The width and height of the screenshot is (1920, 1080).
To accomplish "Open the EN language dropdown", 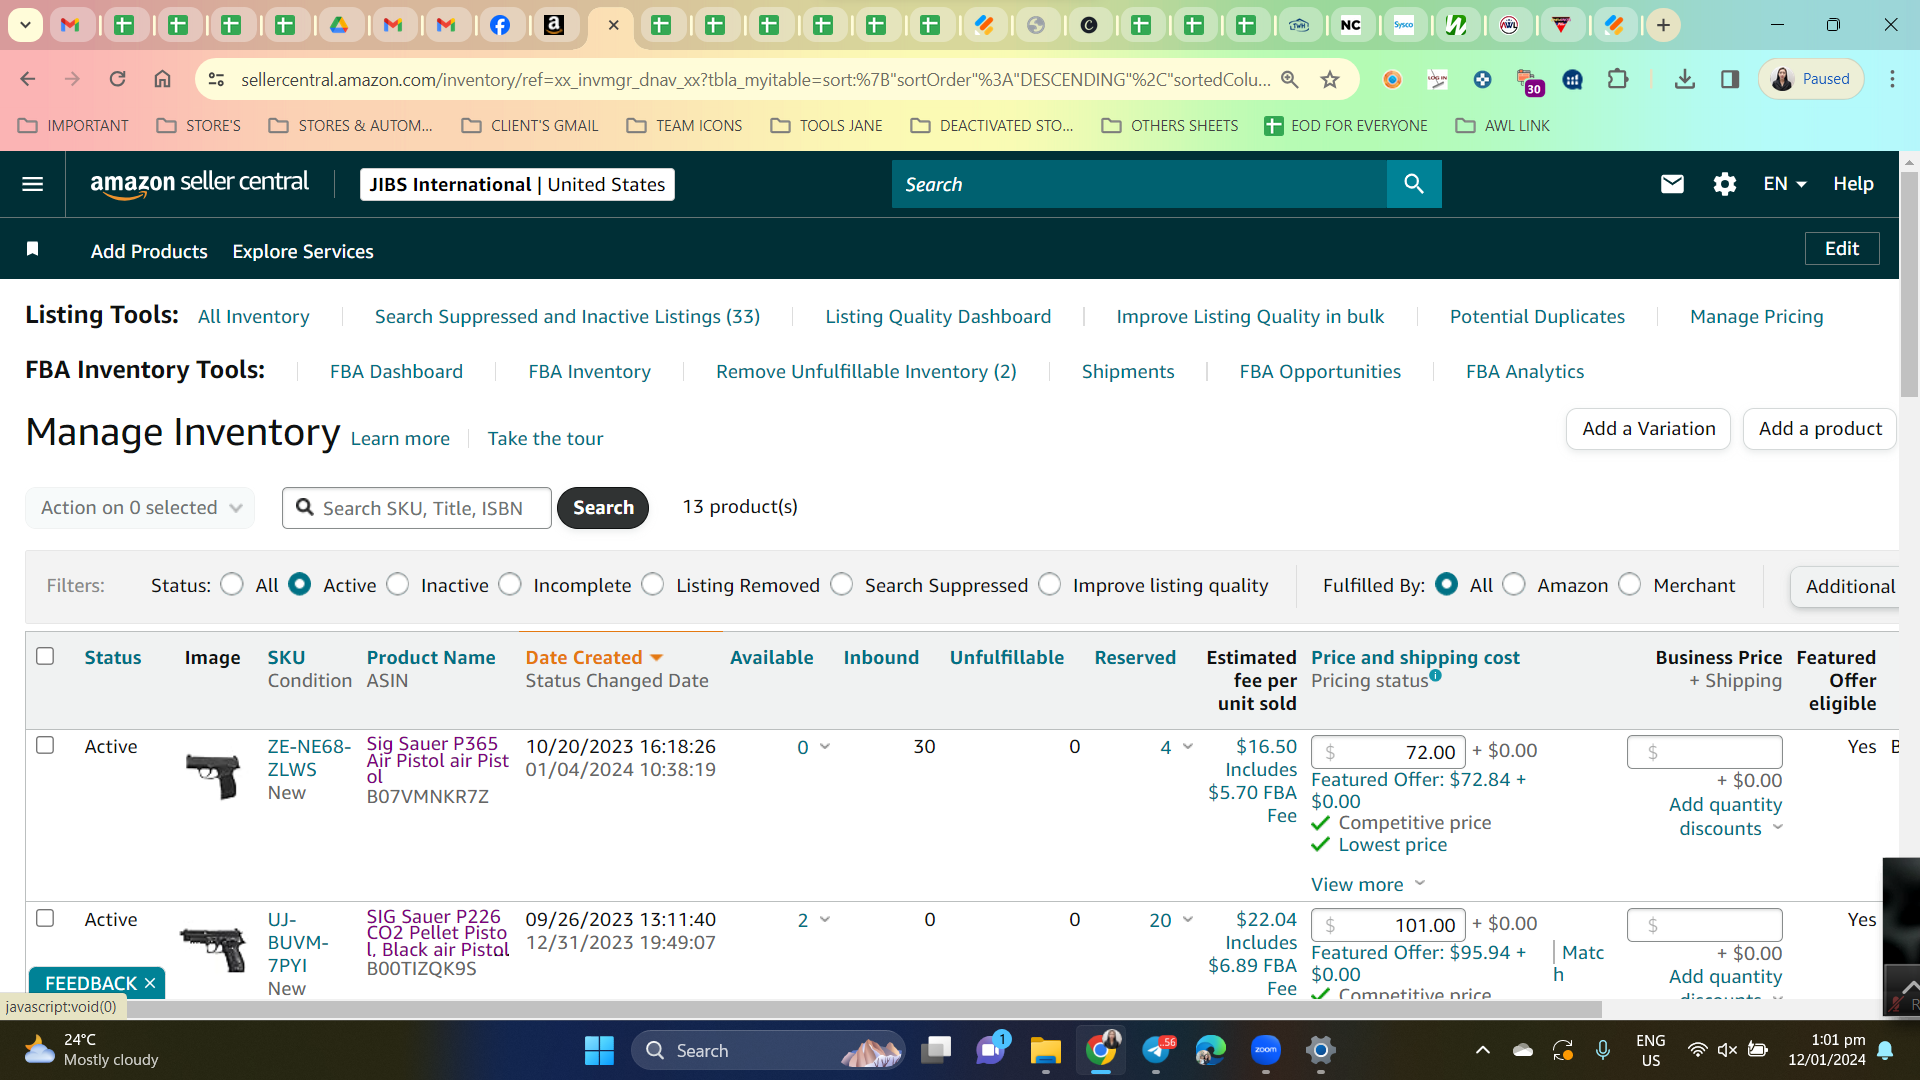I will (1785, 184).
